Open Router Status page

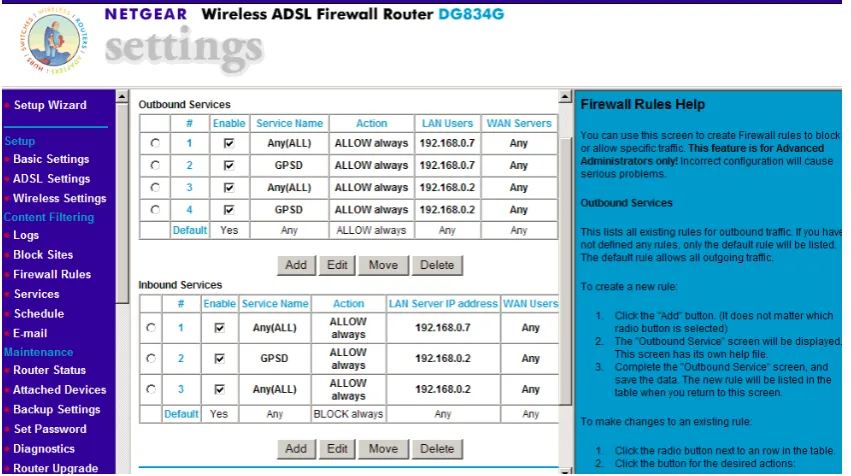[49, 370]
